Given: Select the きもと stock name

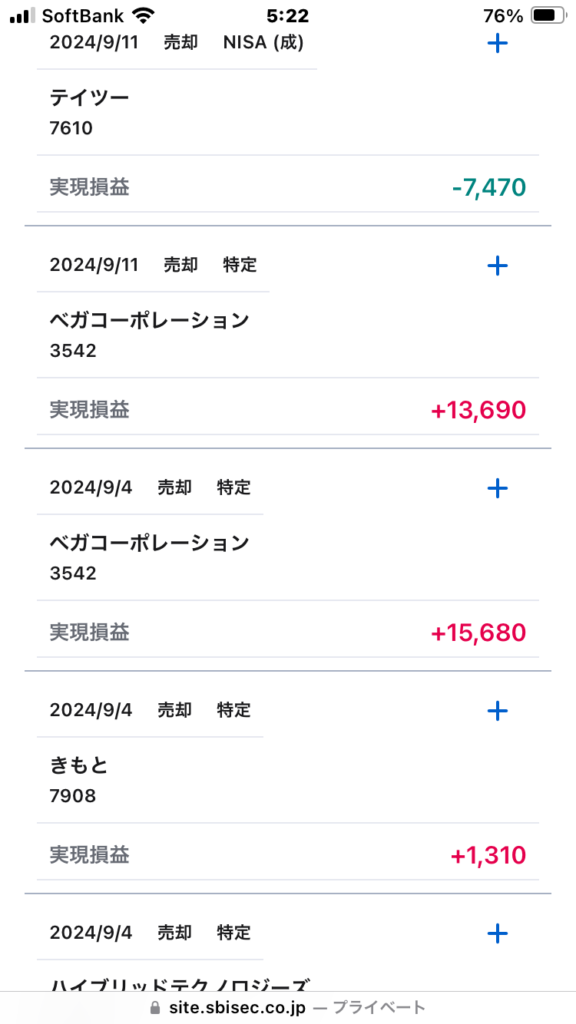Looking at the screenshot, I should (x=79, y=765).
